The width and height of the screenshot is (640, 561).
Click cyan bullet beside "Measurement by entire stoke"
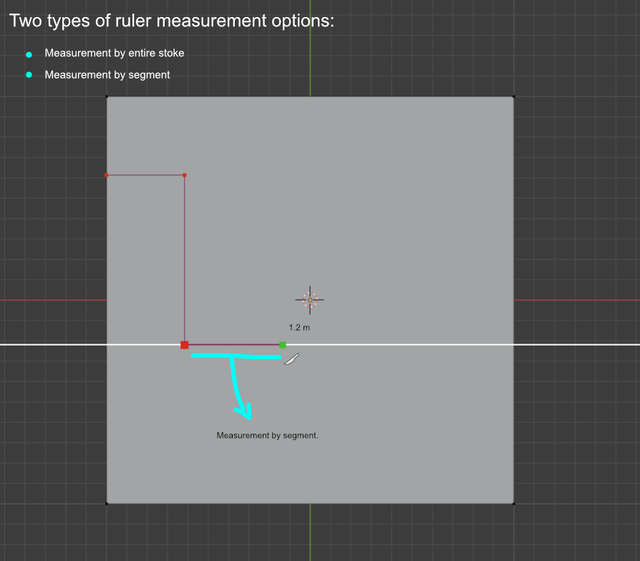pos(29,54)
